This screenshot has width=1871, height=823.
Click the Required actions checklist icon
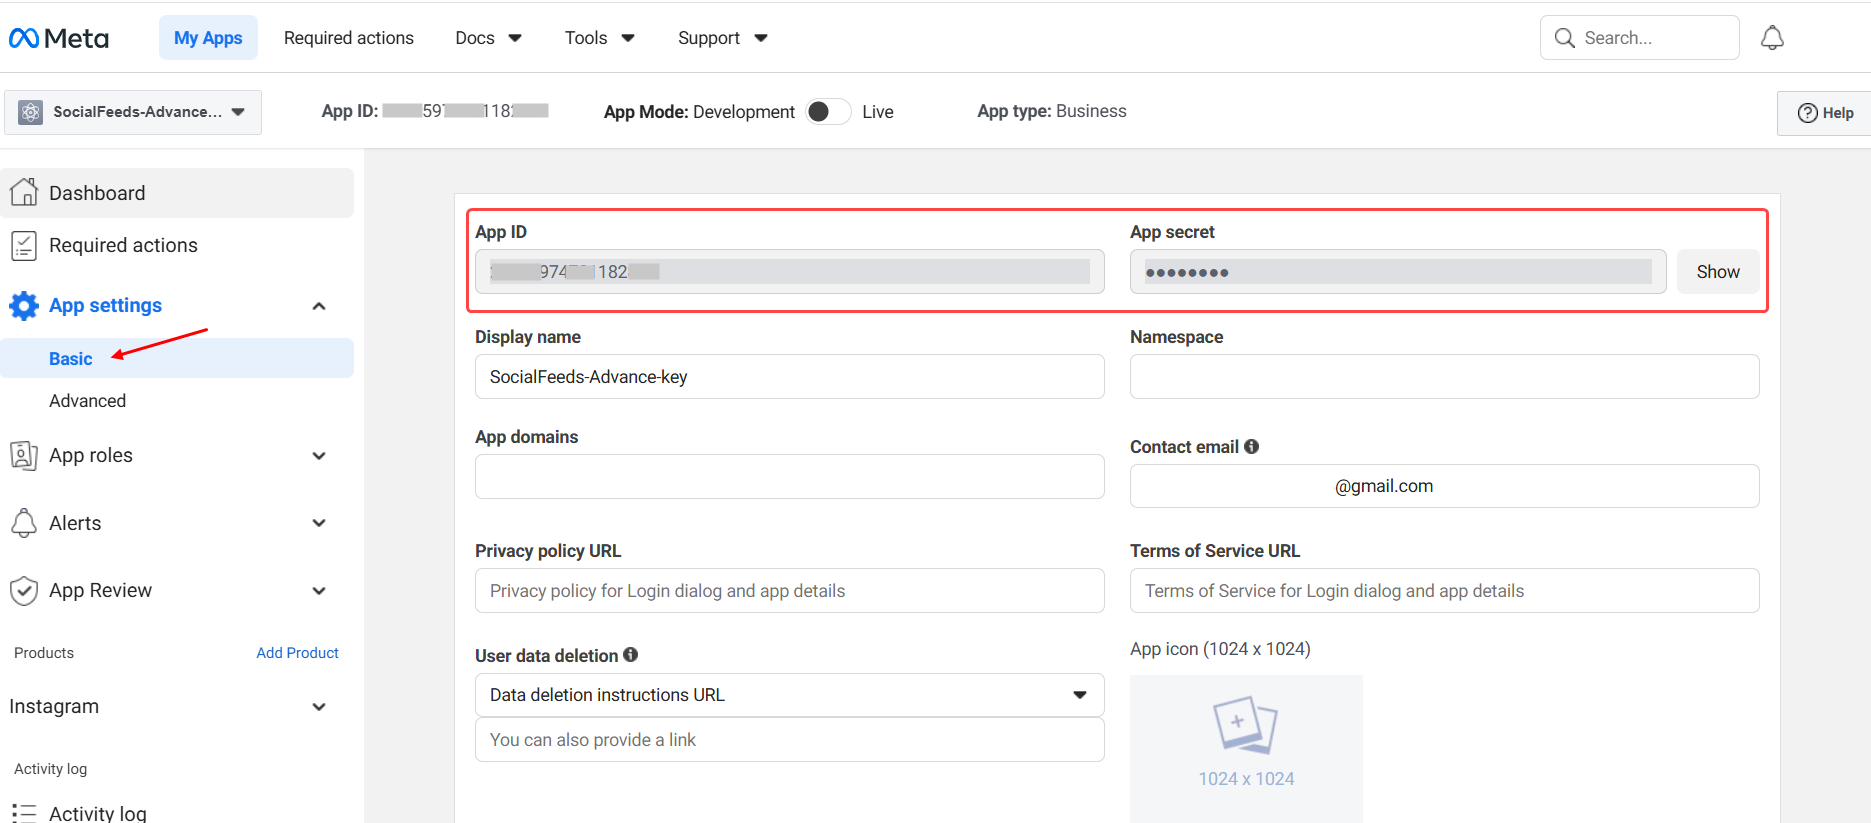(24, 245)
